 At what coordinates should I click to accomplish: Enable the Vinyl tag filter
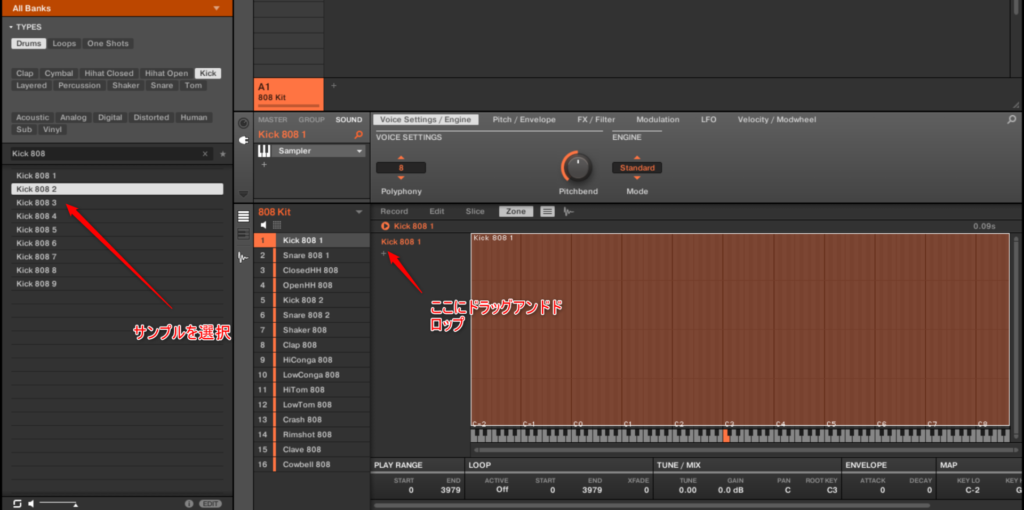click(52, 130)
